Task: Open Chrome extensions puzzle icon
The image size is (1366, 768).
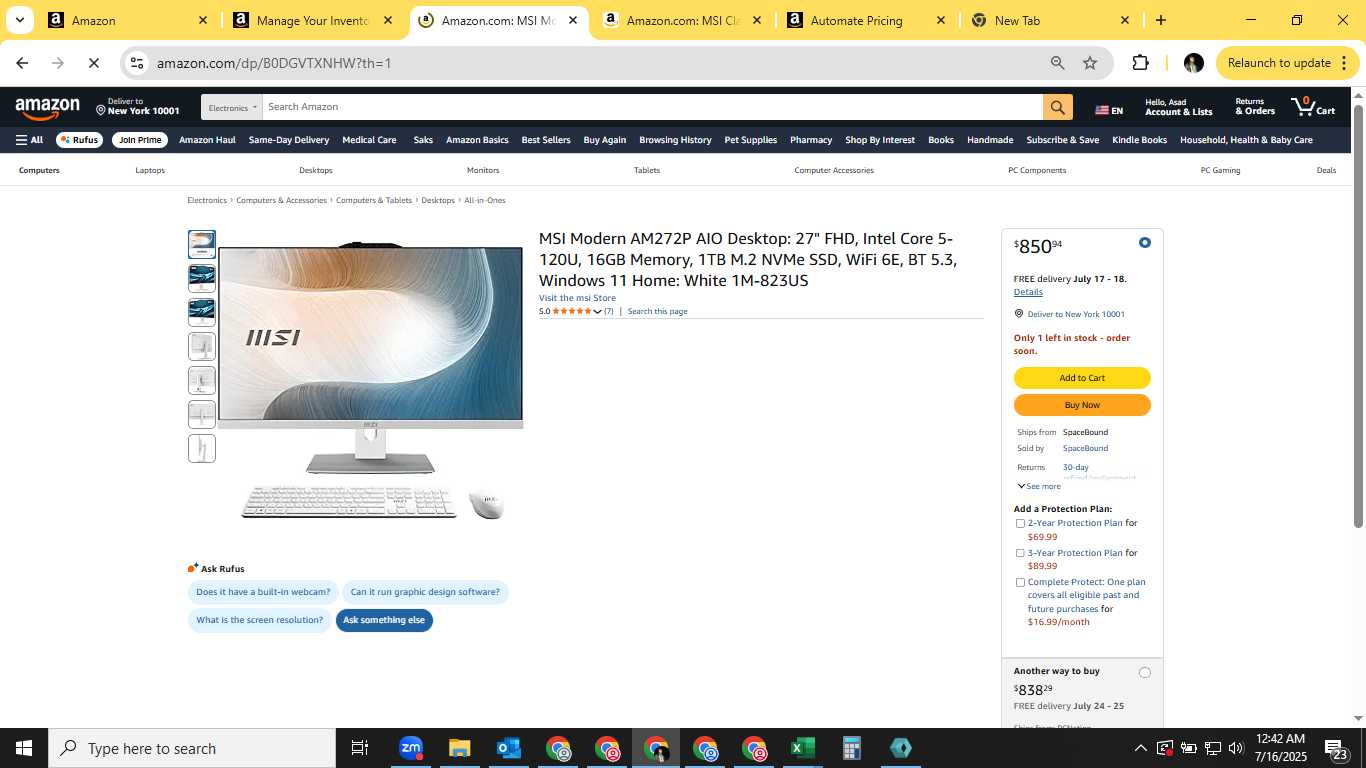Action: tap(1140, 63)
